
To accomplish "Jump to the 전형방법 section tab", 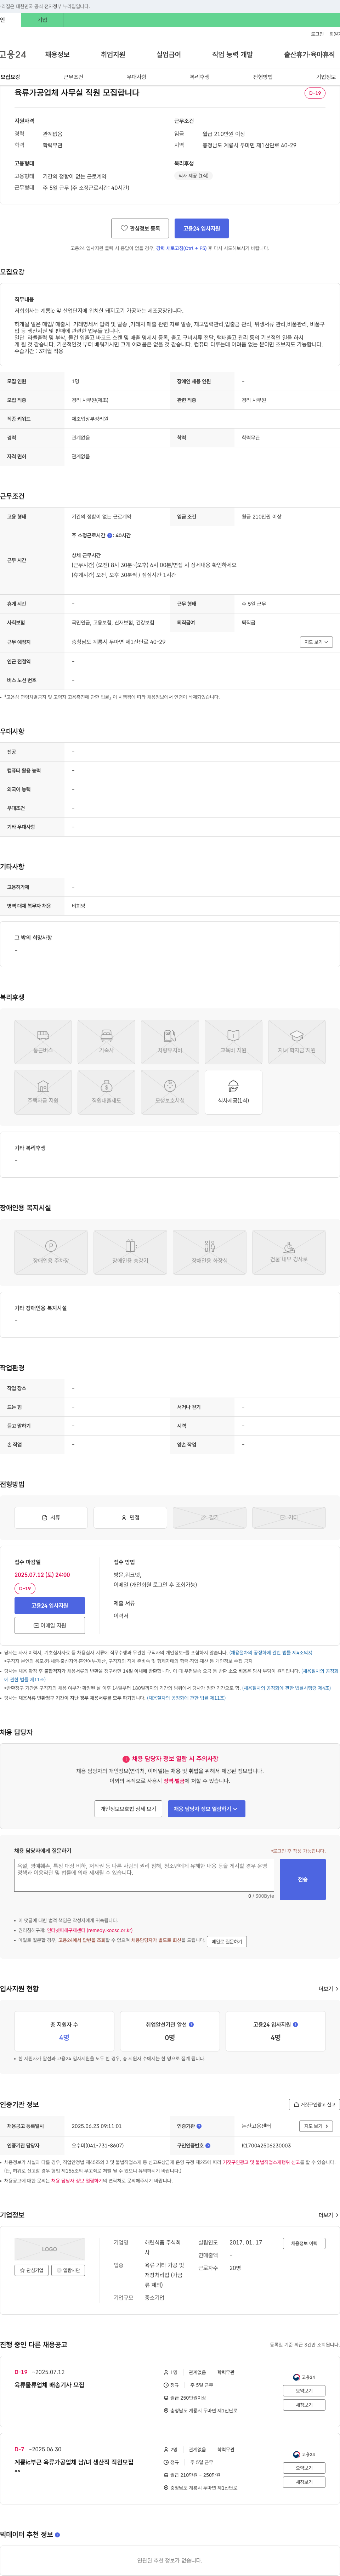I will pyautogui.click(x=262, y=77).
